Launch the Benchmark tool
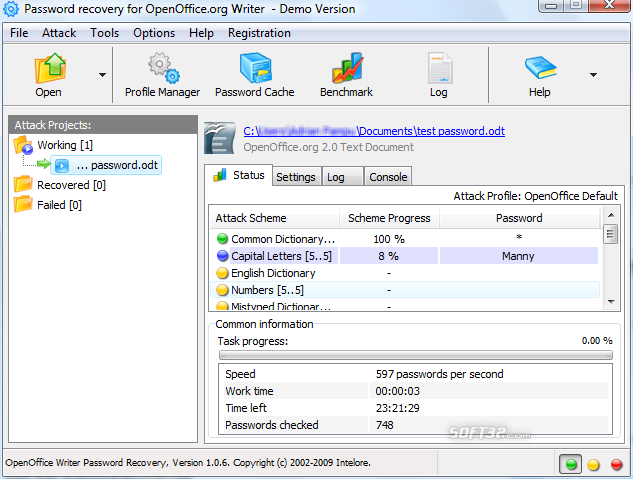The image size is (633, 479). point(346,75)
